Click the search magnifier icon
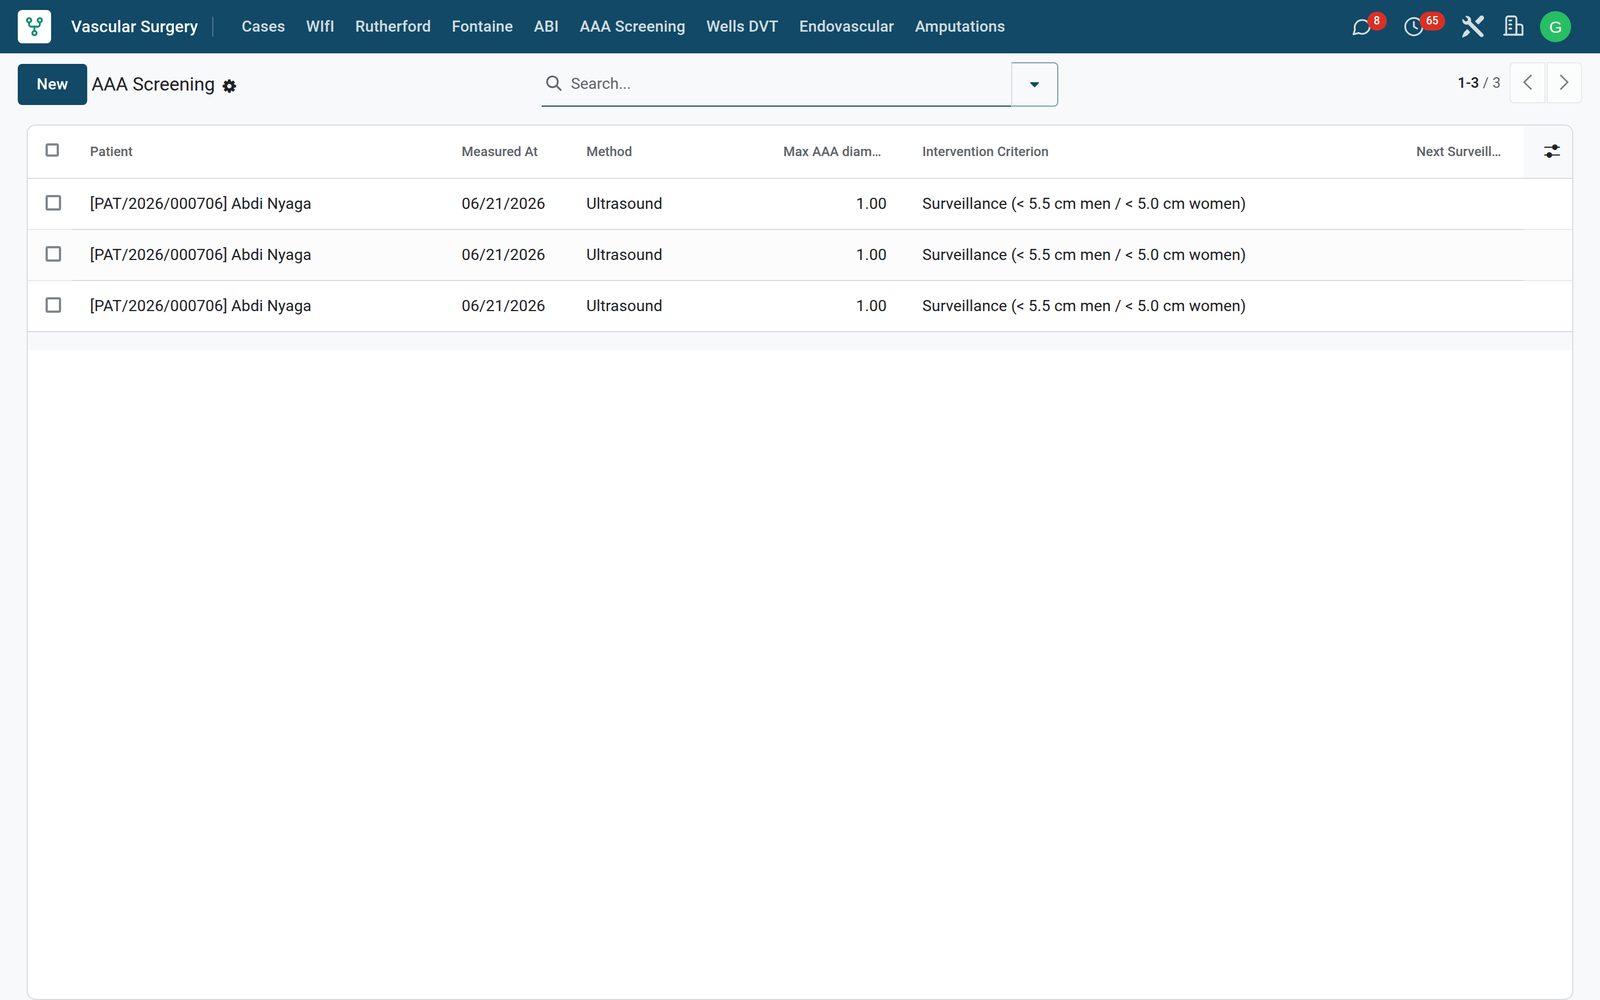Image resolution: width=1600 pixels, height=1000 pixels. [553, 83]
